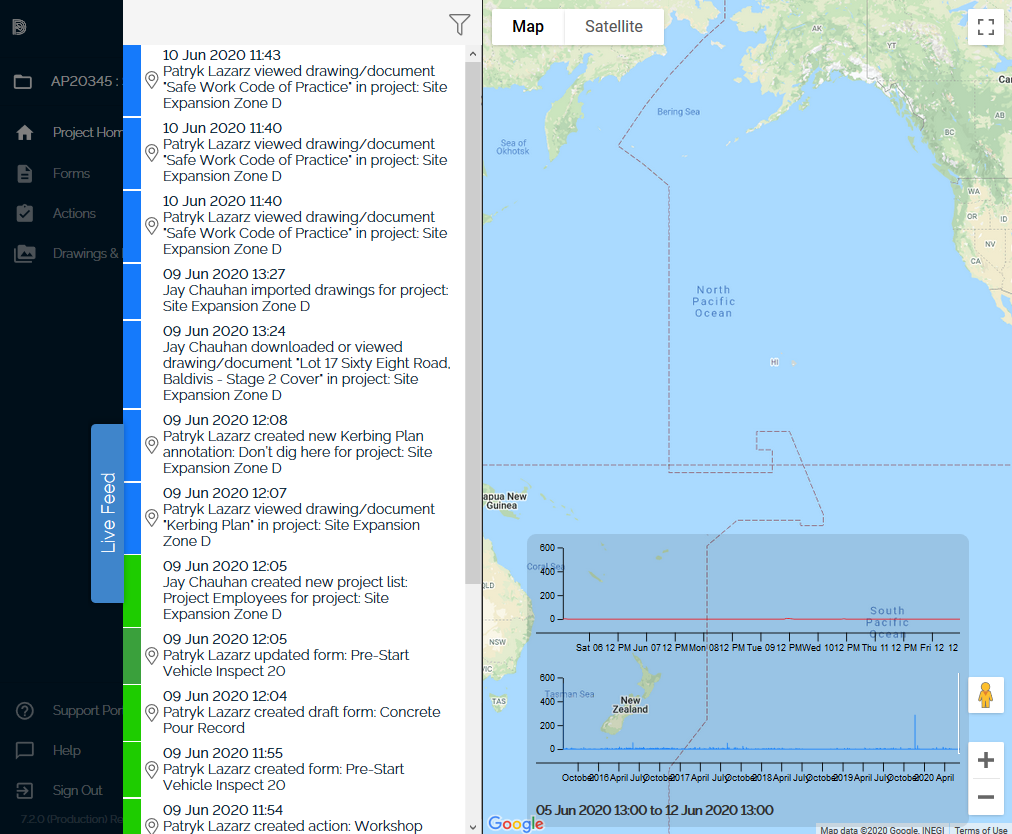Image resolution: width=1012 pixels, height=834 pixels.
Task: Click the feed scrollbar thumb
Action: click(x=472, y=323)
